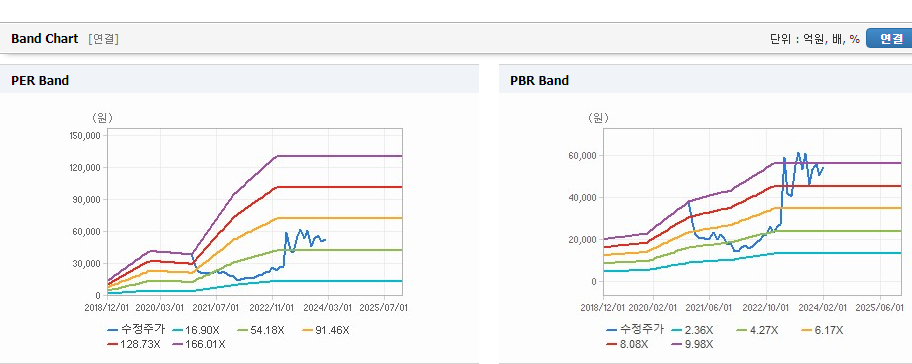912x364 pixels.
Task: Click the 2025/06/01 date on the PBR chart
Action: point(878,307)
